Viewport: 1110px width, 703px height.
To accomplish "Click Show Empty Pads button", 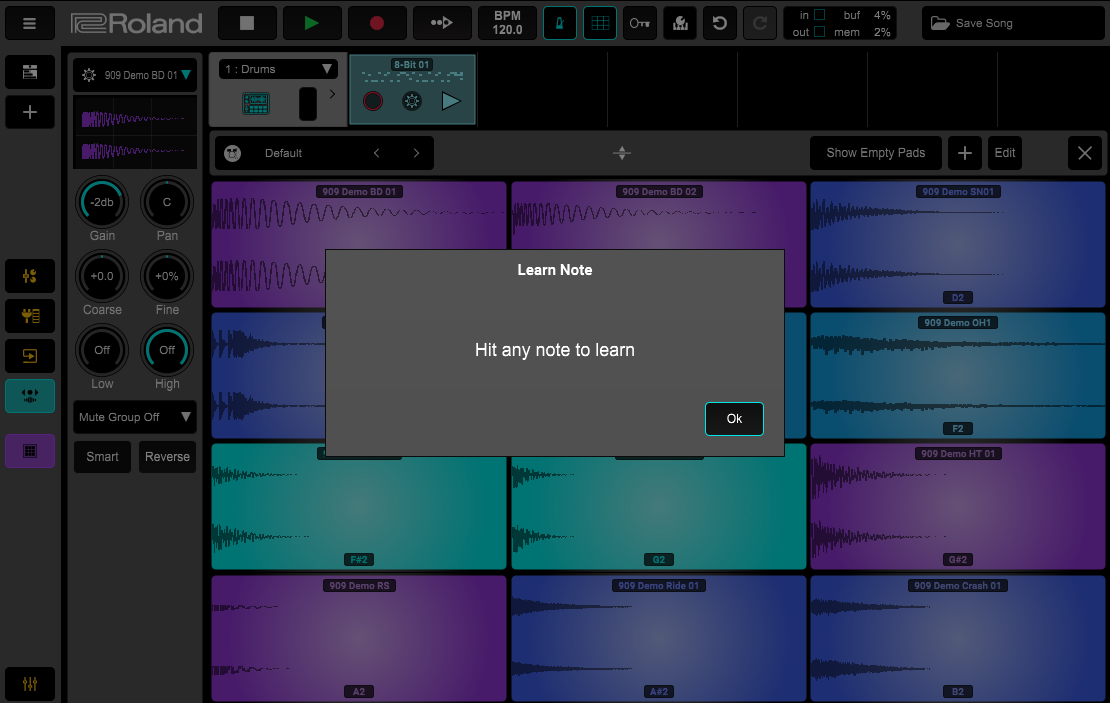I will [876, 153].
